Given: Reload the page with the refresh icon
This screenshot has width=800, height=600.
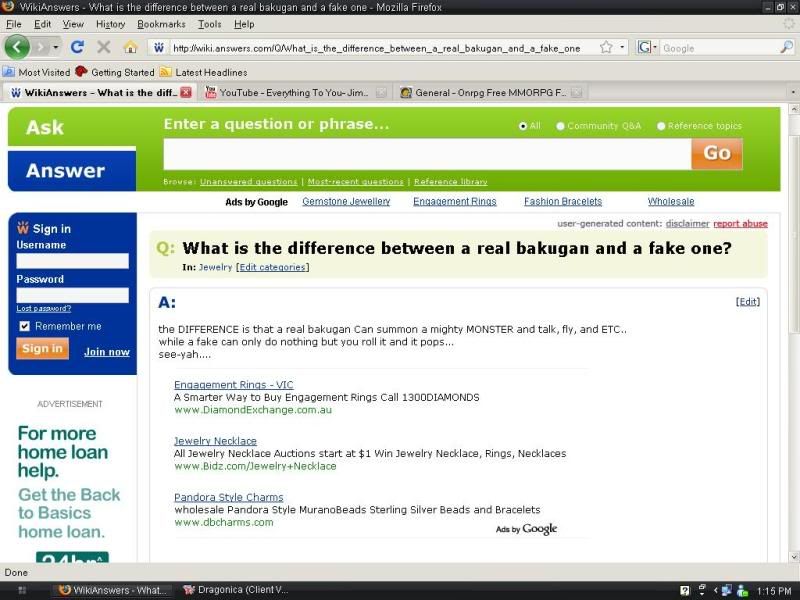Looking at the screenshot, I should tap(77, 47).
